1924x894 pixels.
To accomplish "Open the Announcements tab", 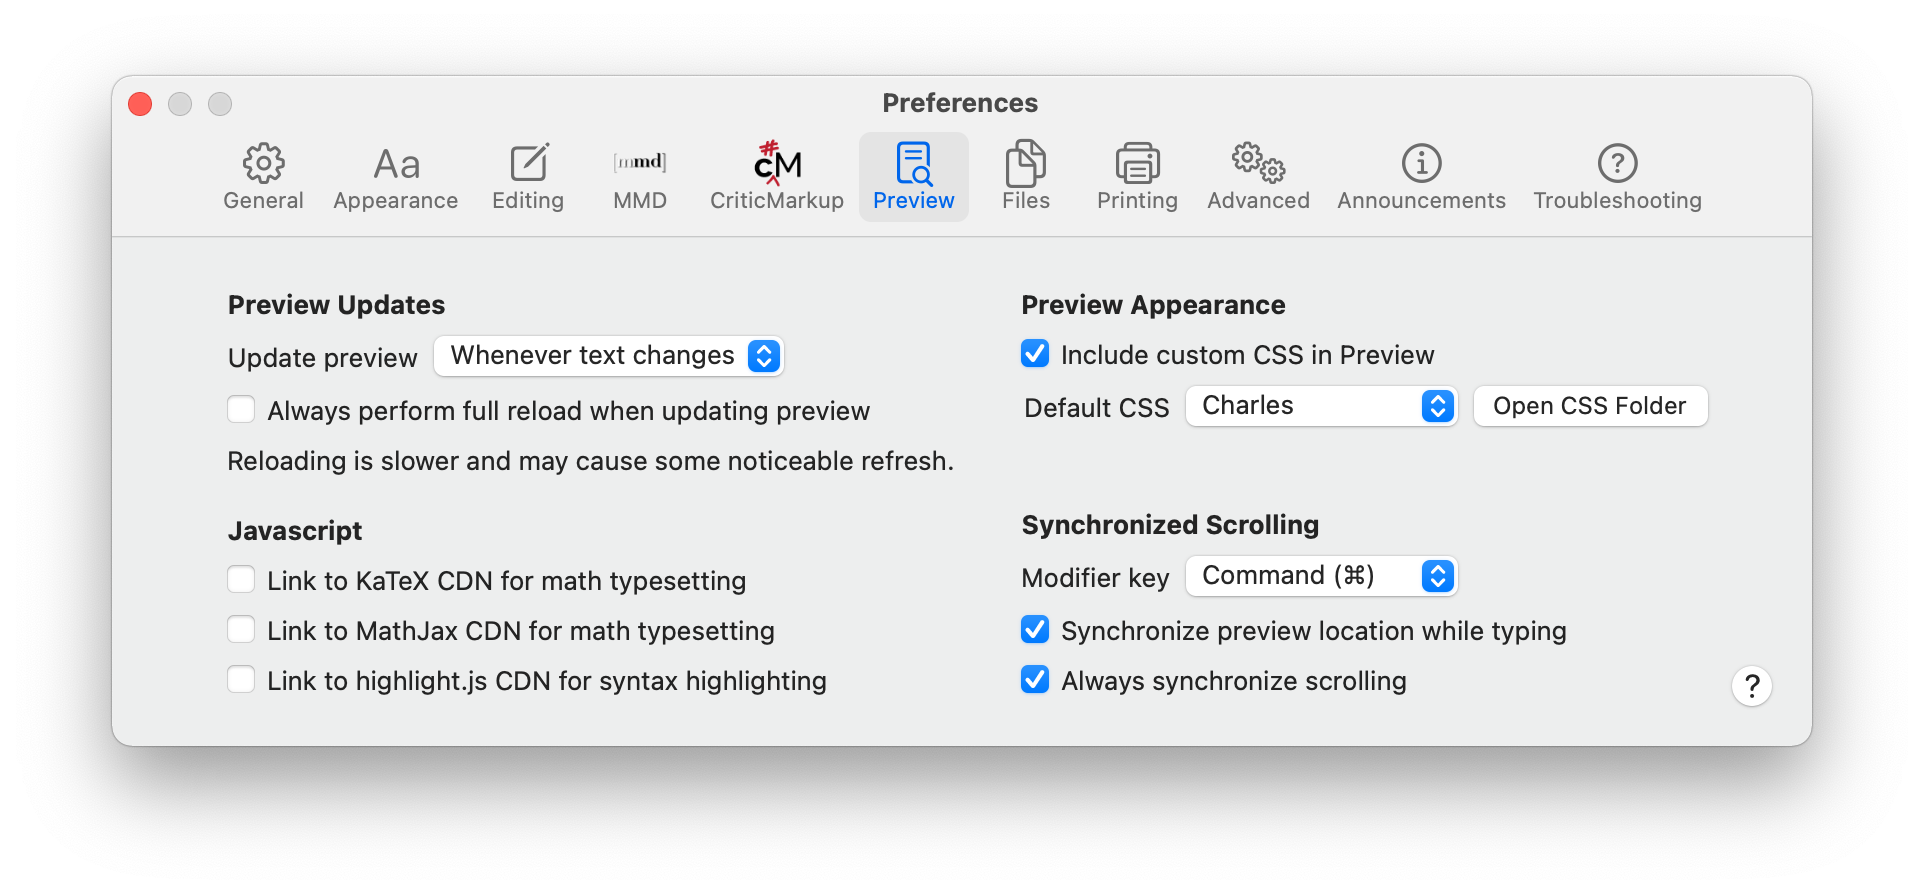I will 1421,176.
